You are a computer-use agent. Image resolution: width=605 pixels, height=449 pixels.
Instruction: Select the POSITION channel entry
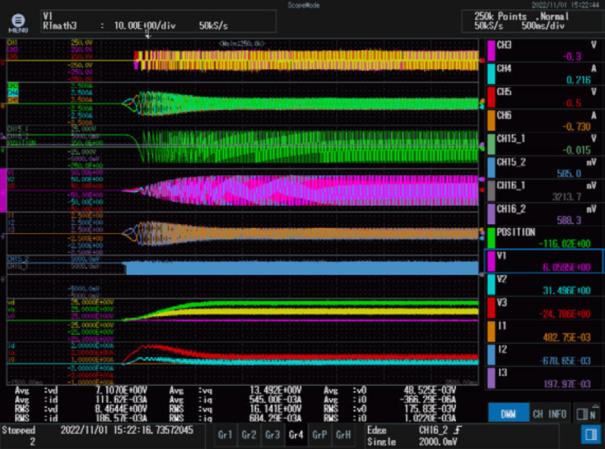click(x=544, y=238)
